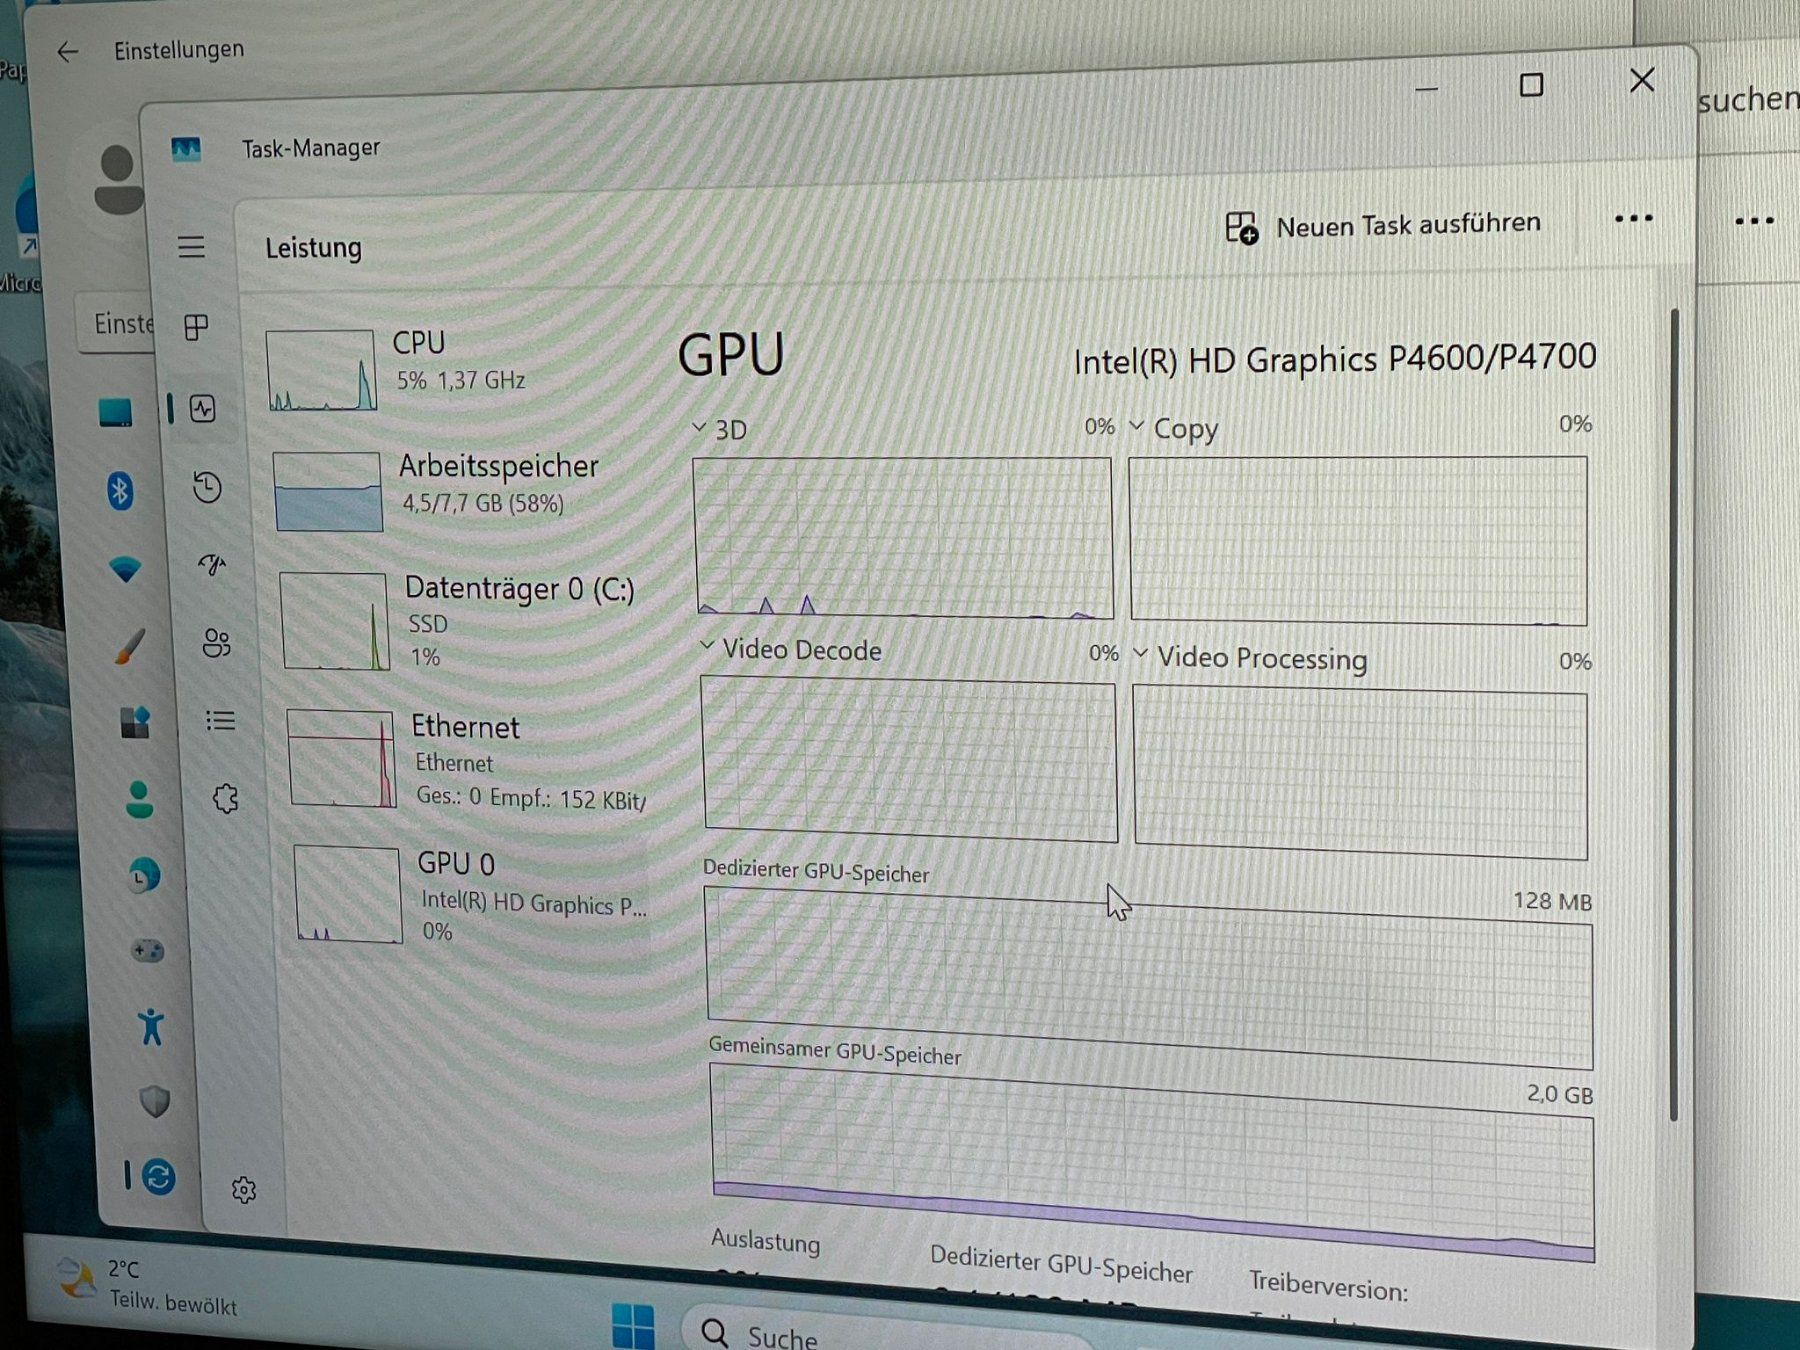
Task: Click the user avatar in Einstellungen
Action: point(118,178)
